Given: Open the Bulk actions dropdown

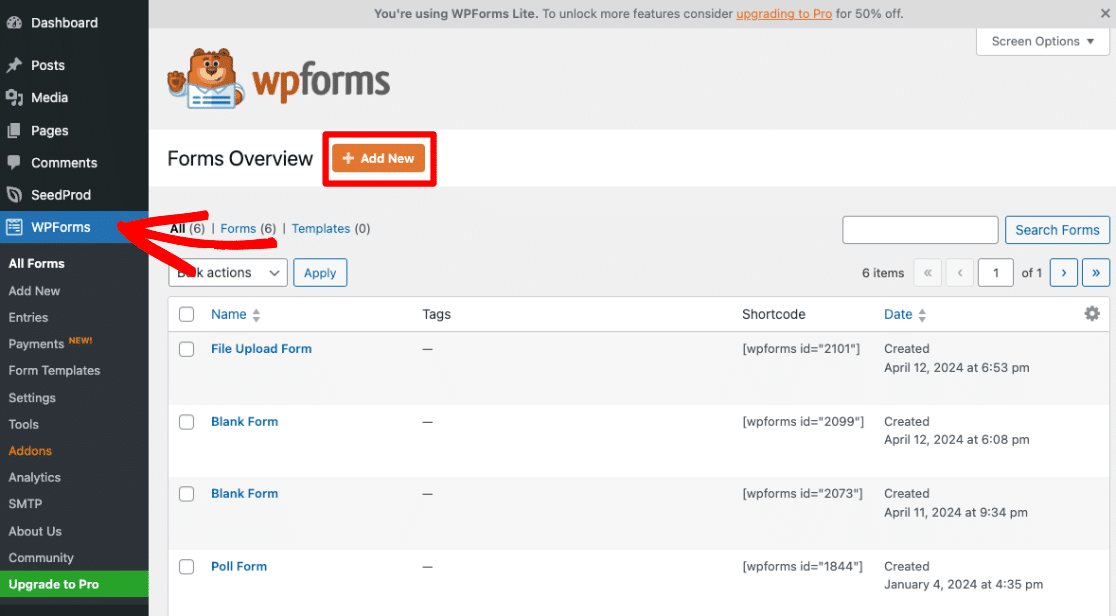Looking at the screenshot, I should pyautogui.click(x=227, y=272).
